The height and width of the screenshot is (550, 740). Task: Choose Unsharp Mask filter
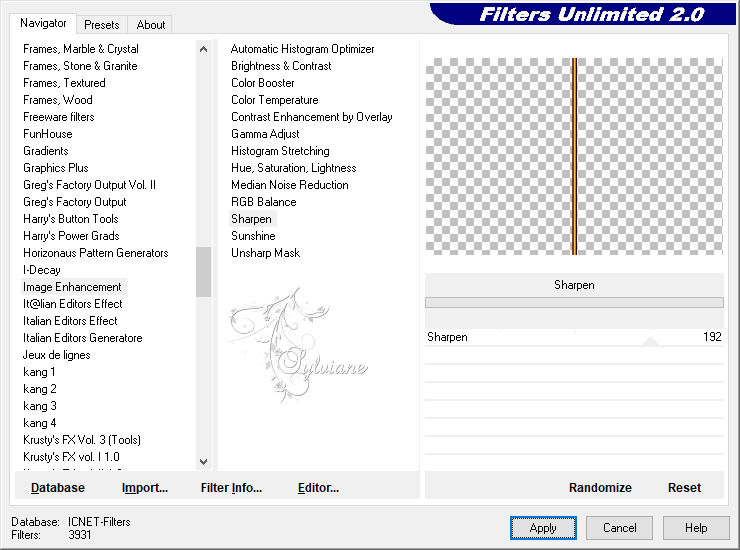[x=266, y=253]
